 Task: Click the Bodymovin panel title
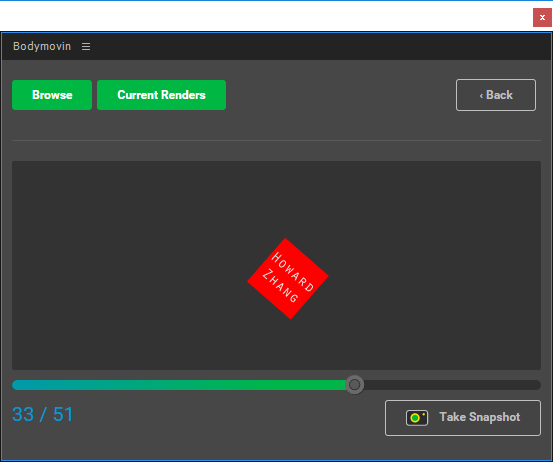click(x=42, y=46)
